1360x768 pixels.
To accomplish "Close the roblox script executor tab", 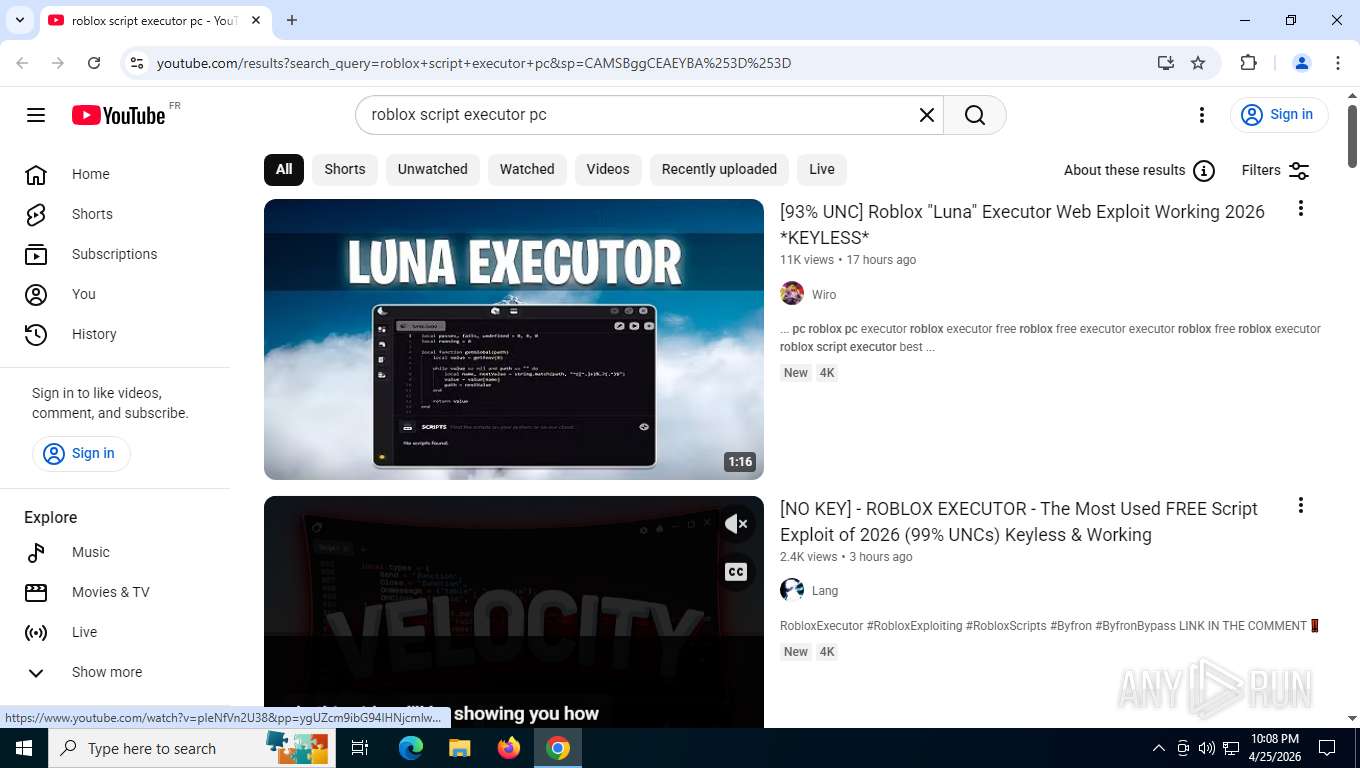I will coord(256,20).
